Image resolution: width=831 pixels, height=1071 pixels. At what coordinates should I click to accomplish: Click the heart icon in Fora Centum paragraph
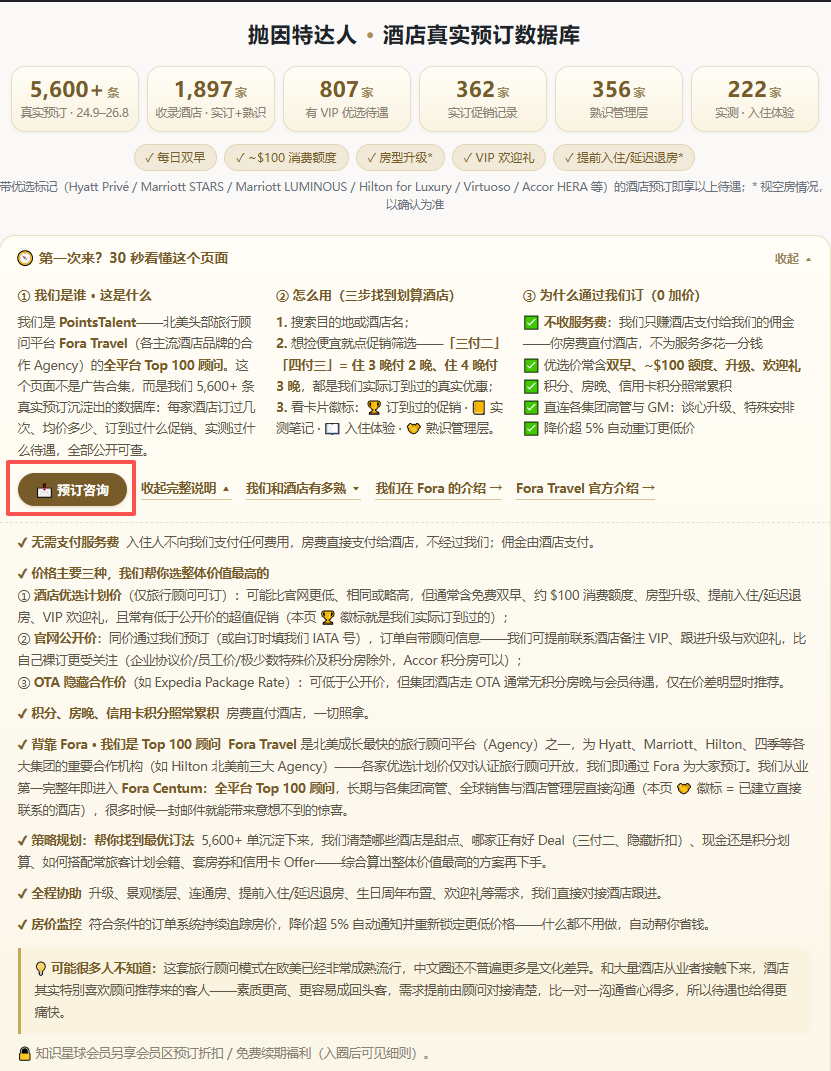(684, 788)
